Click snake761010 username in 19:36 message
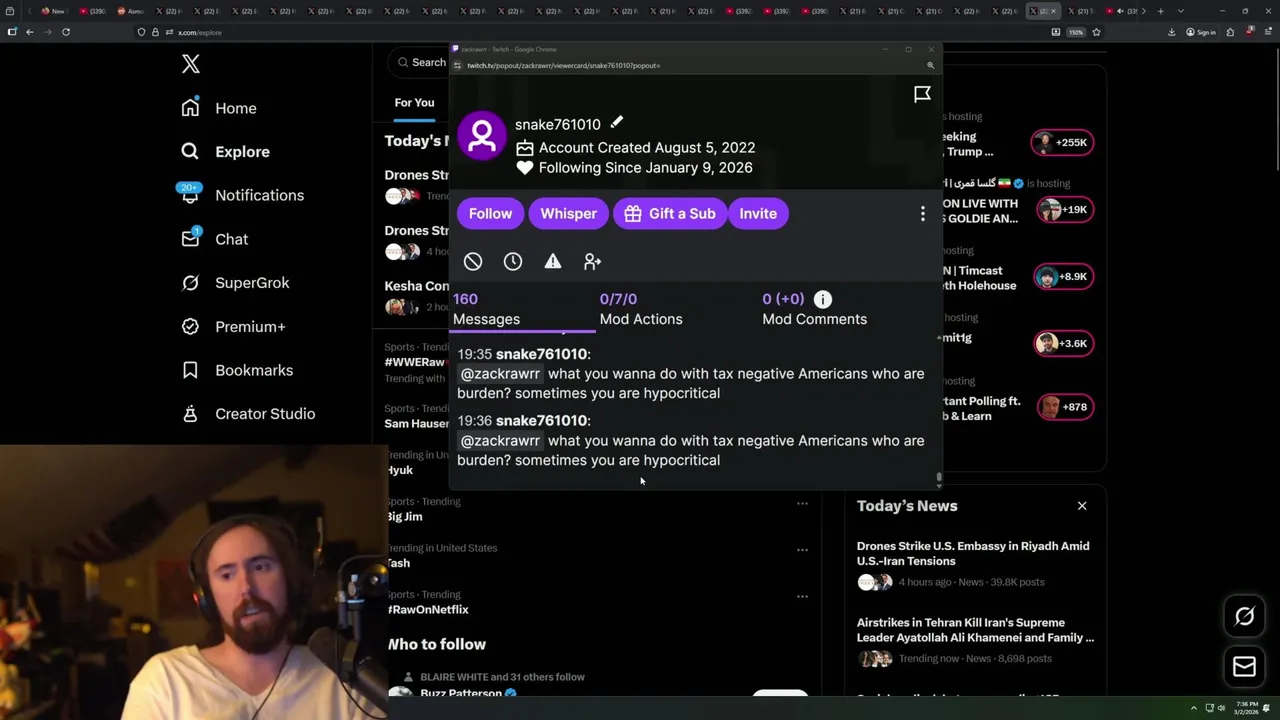The width and height of the screenshot is (1280, 720). [x=541, y=421]
